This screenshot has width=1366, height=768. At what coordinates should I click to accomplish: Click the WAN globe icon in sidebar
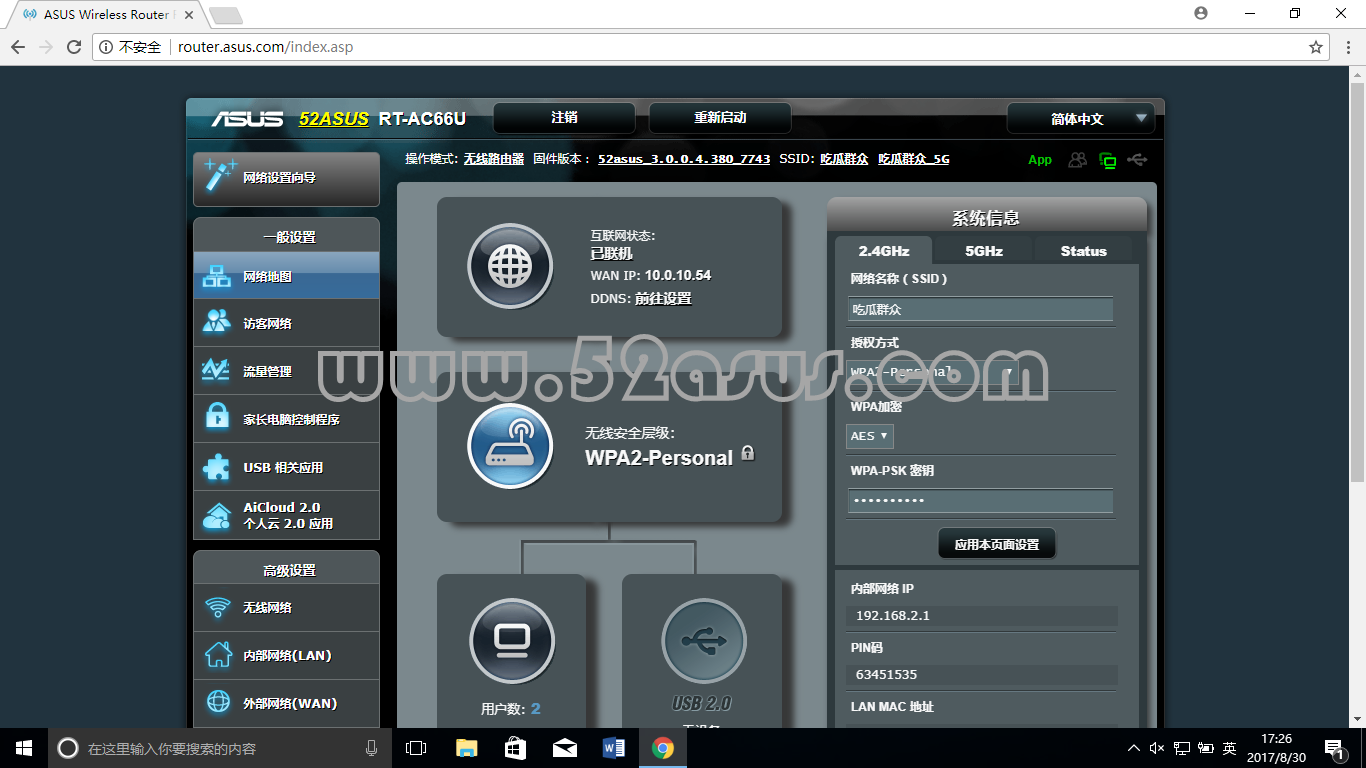[217, 702]
